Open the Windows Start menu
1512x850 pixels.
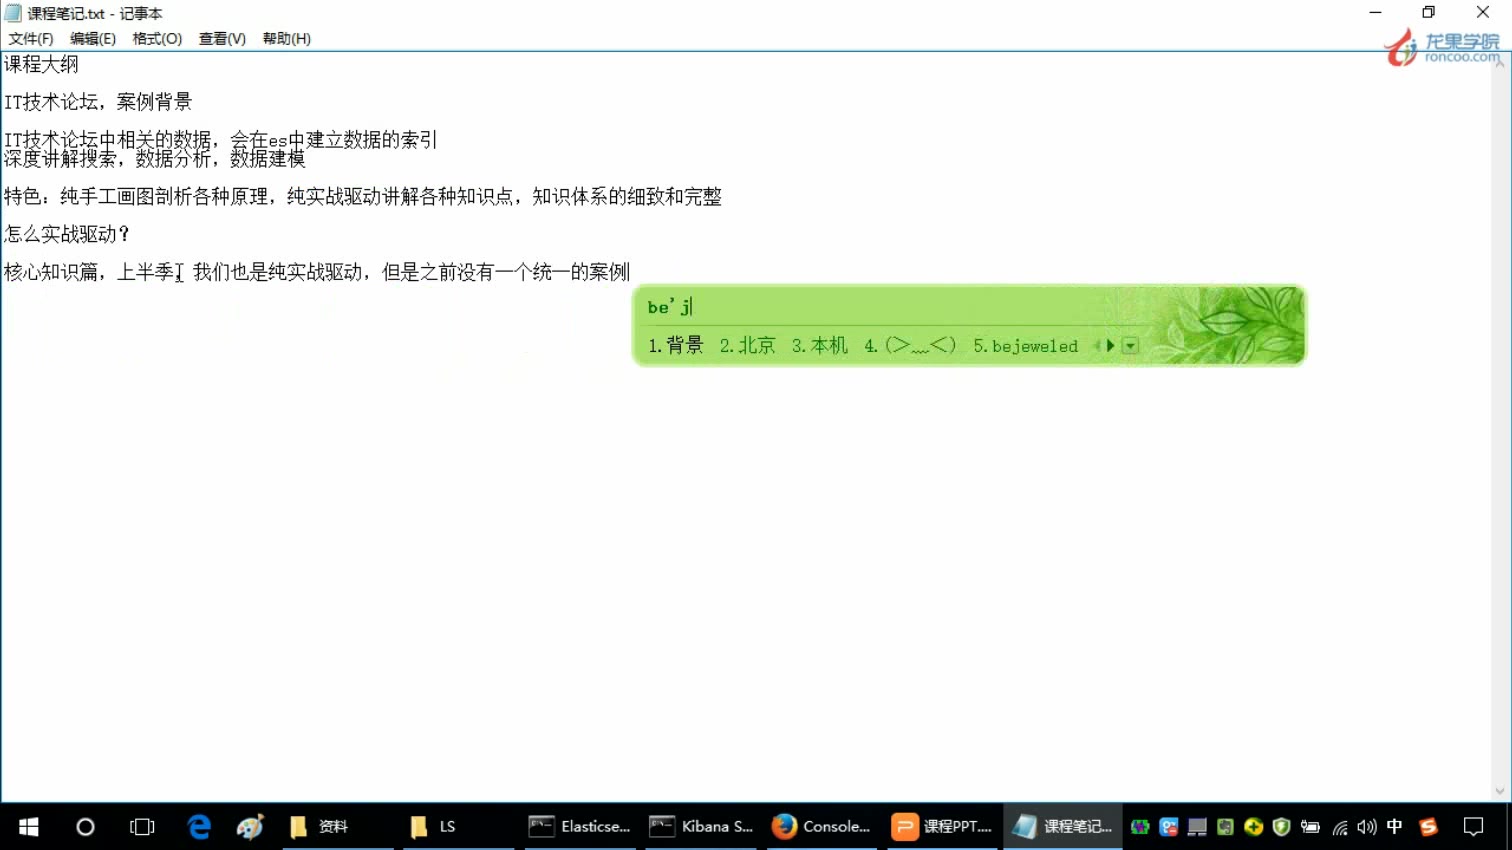click(28, 826)
